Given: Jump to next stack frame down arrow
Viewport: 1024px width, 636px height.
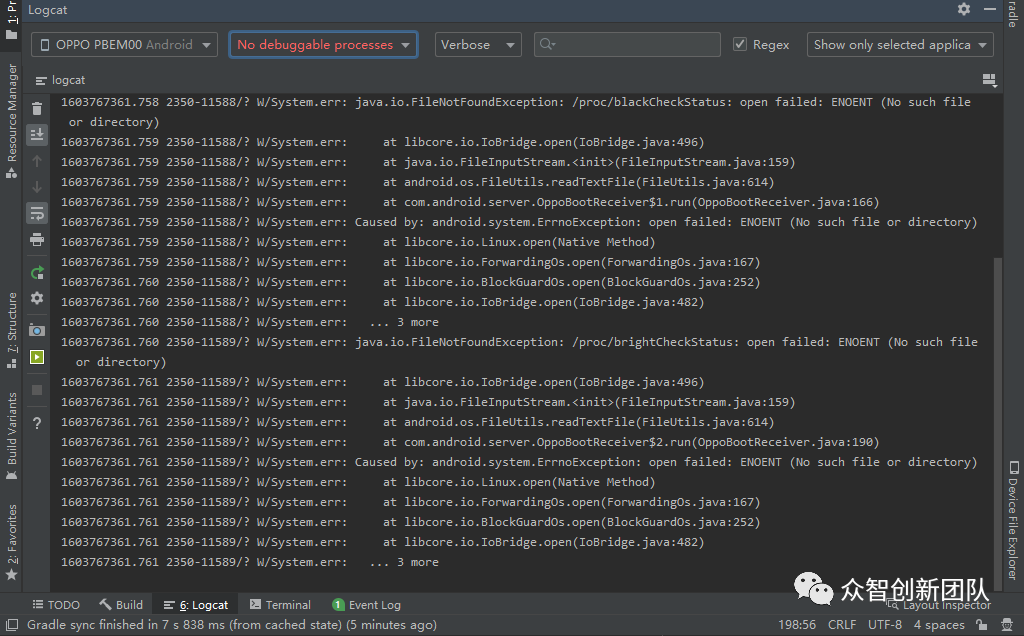Looking at the screenshot, I should click(x=37, y=187).
